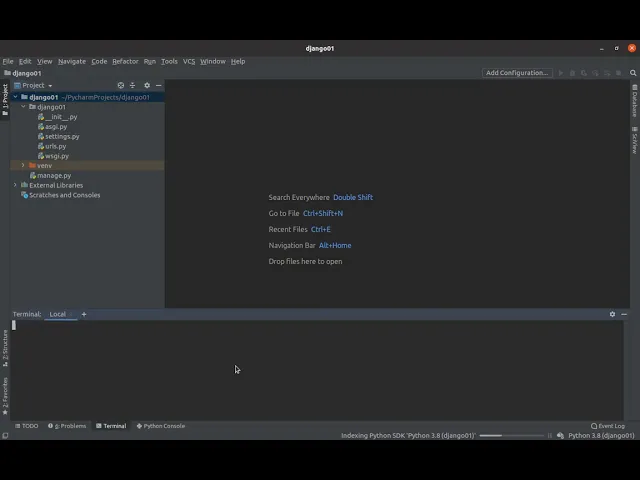640x480 pixels.
Task: Expand External Libraries node
Action: tap(16, 185)
